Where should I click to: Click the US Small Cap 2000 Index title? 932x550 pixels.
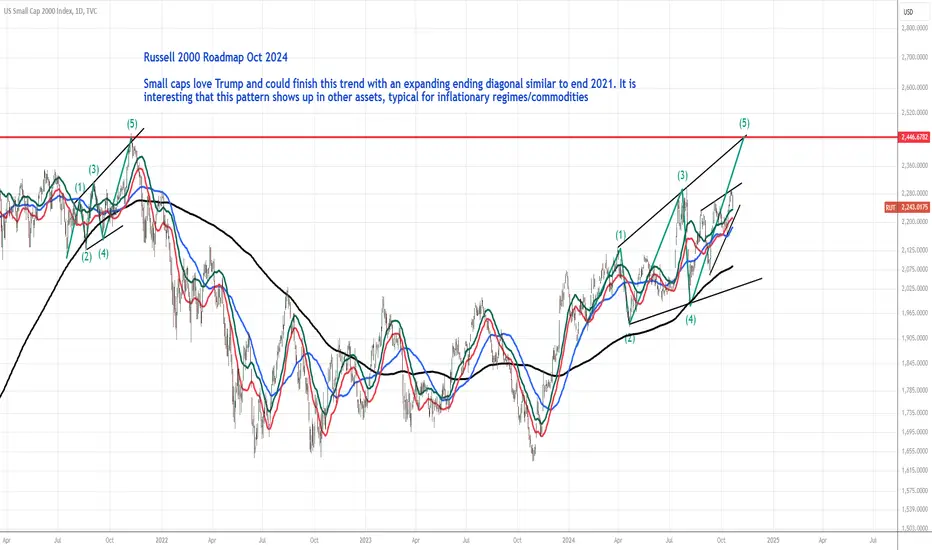pos(51,11)
